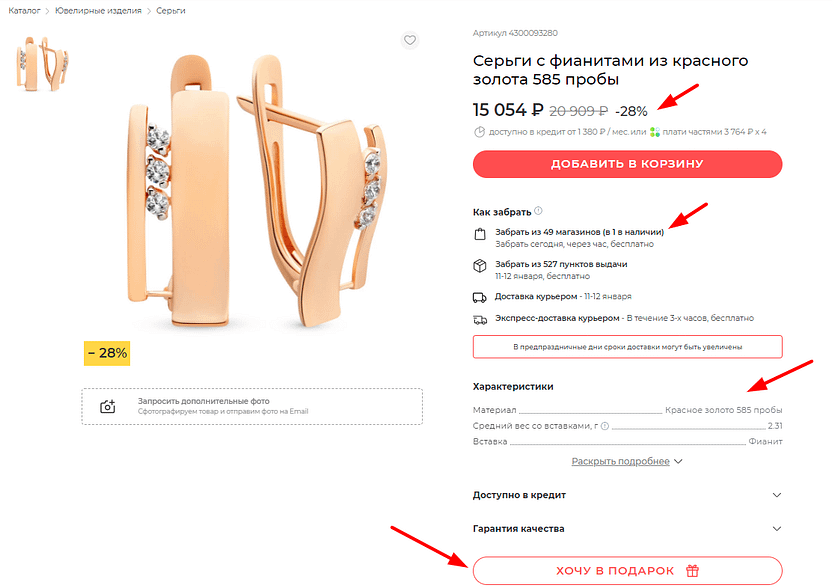Click the «Хочу в подарок» button
Screen dimensions: 832x588
627,571
